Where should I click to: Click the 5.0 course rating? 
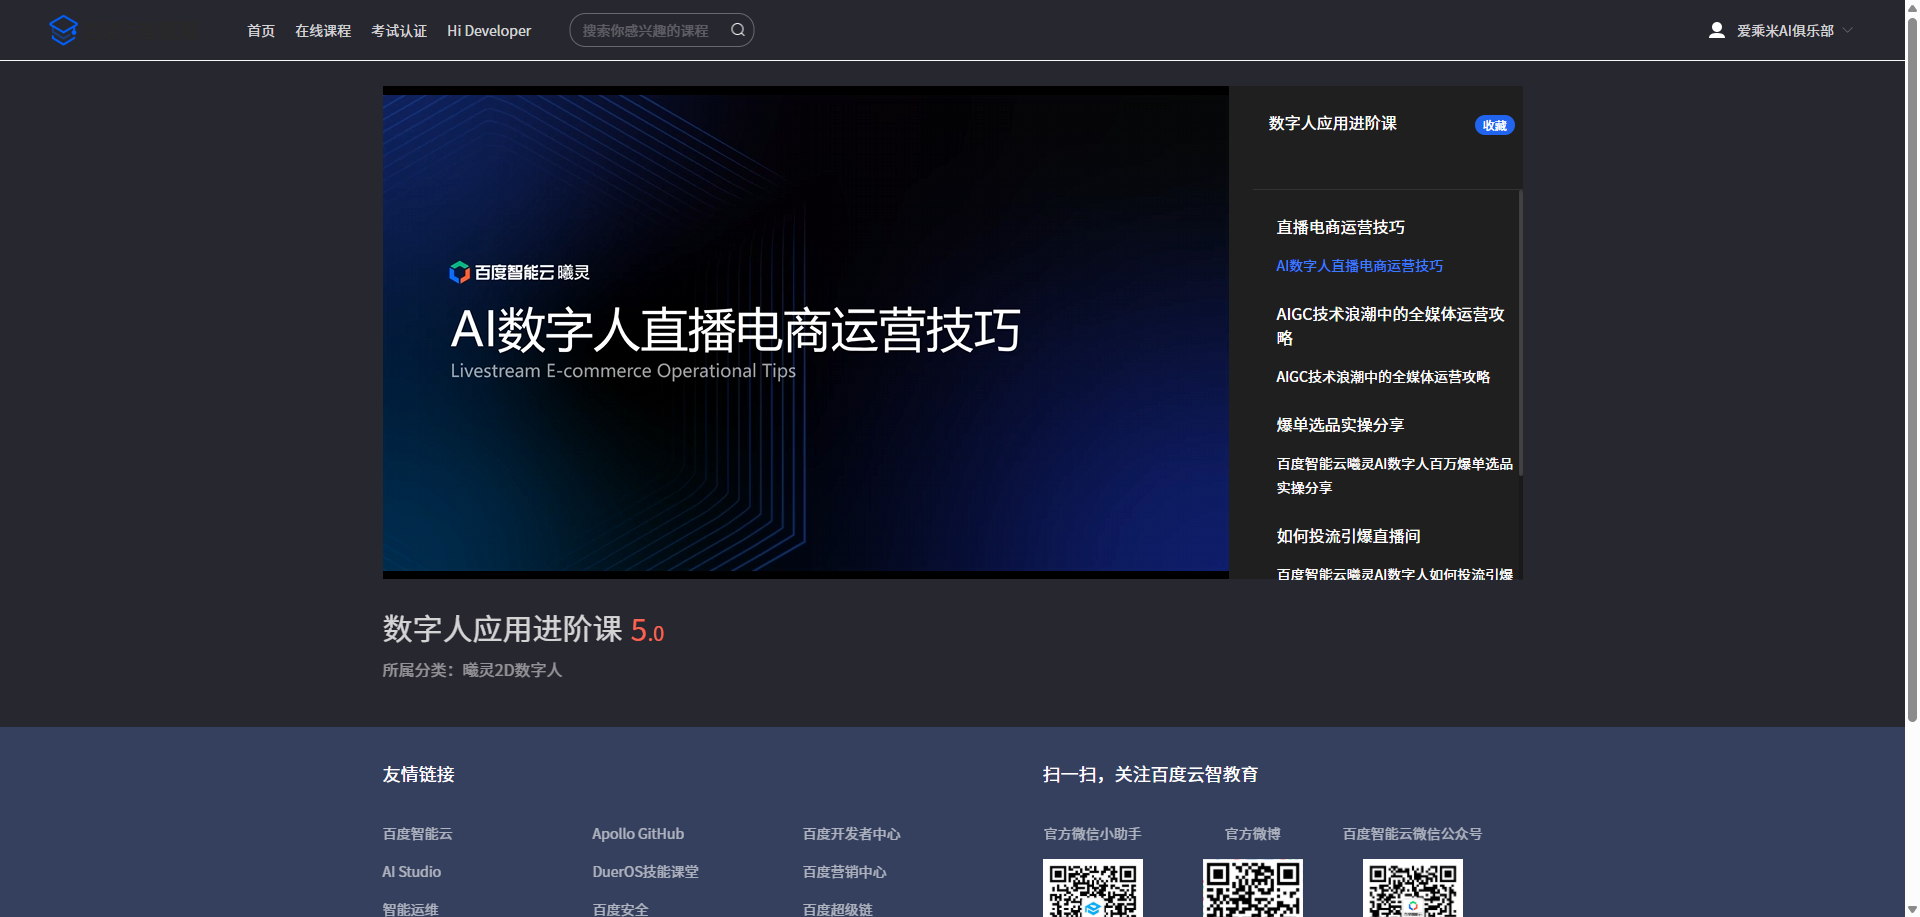[647, 630]
